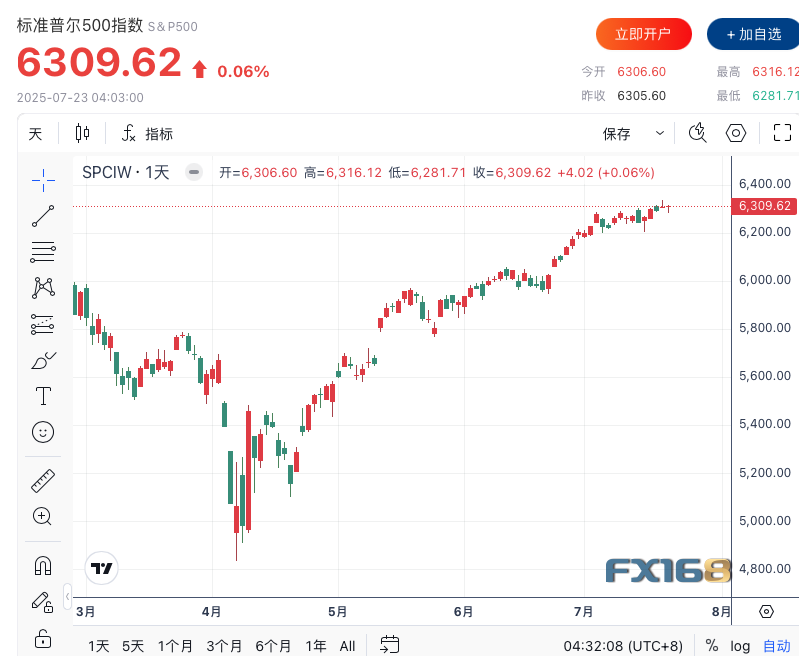Select the text annotation tool
The image size is (799, 656).
tap(43, 396)
